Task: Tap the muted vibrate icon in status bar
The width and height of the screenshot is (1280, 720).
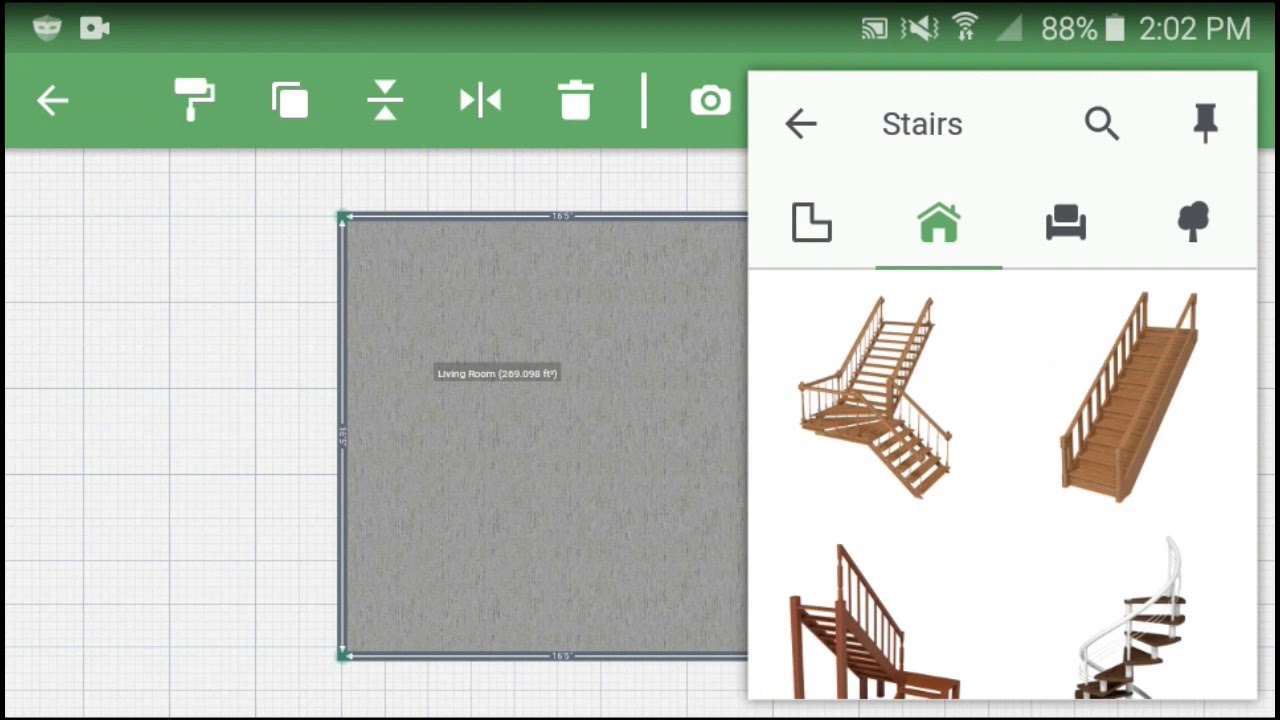Action: pos(919,29)
